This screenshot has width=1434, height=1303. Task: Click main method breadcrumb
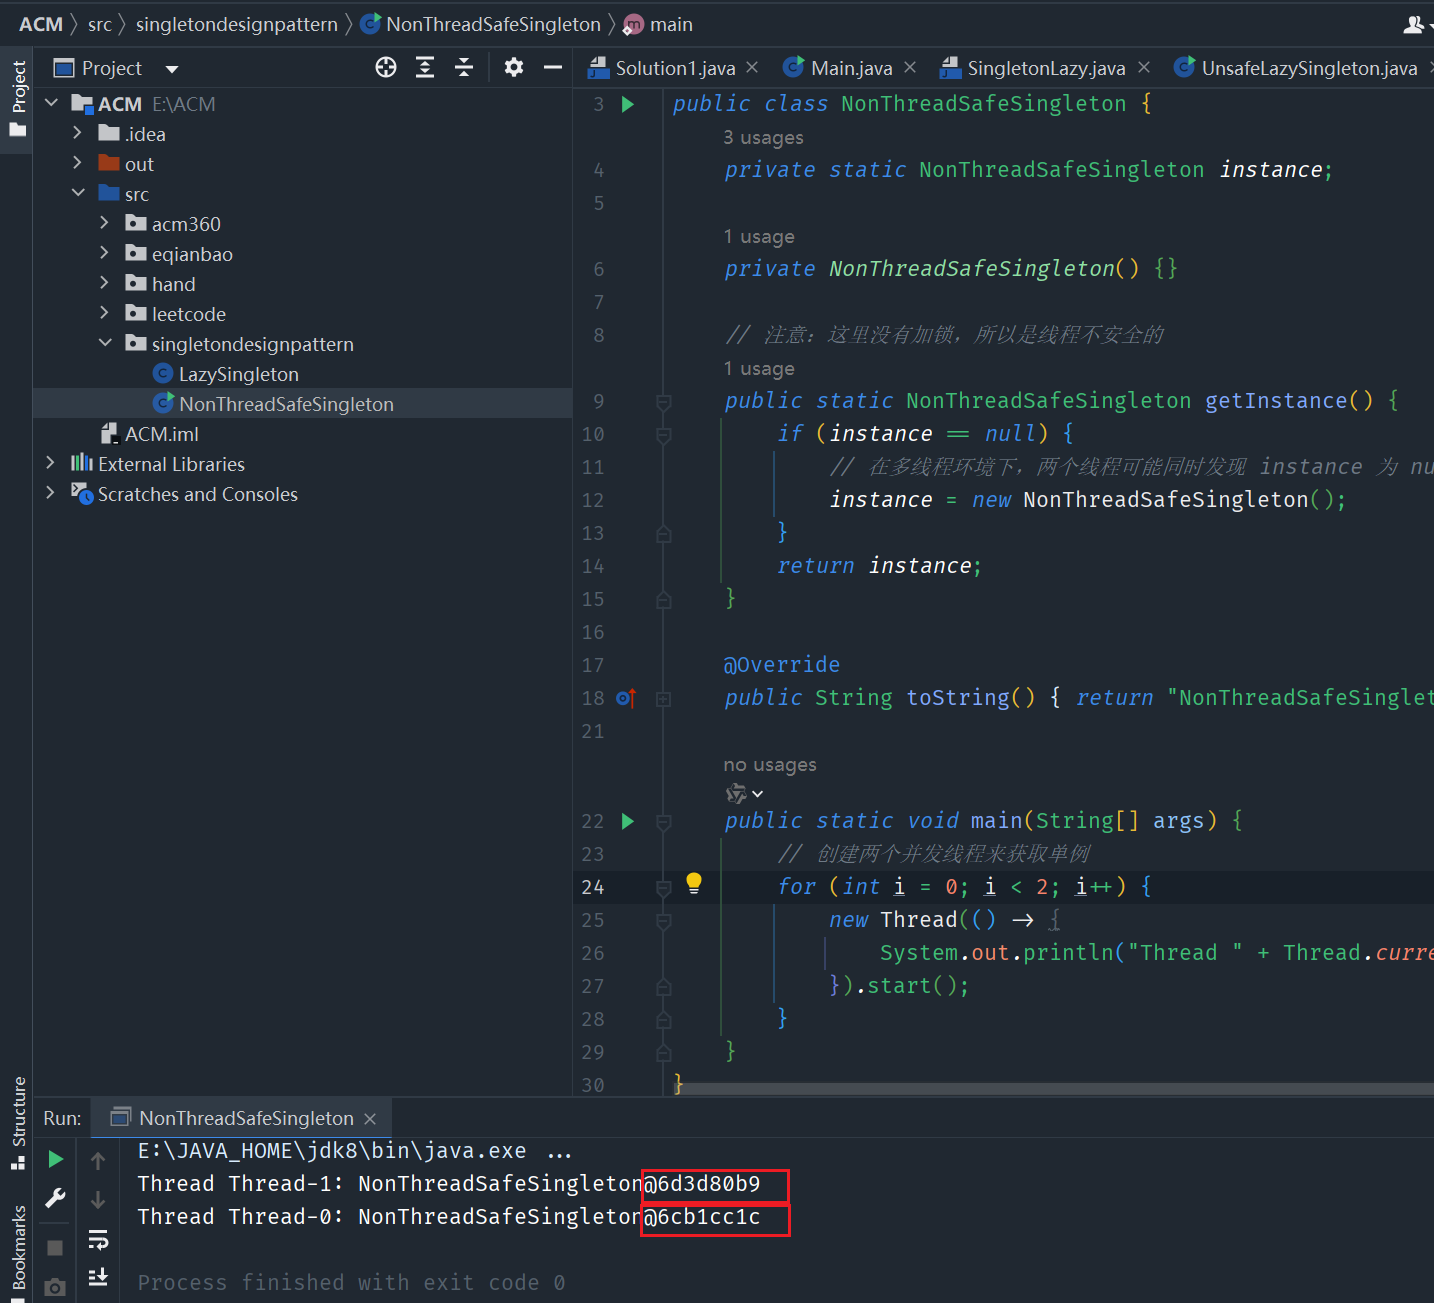[658, 24]
